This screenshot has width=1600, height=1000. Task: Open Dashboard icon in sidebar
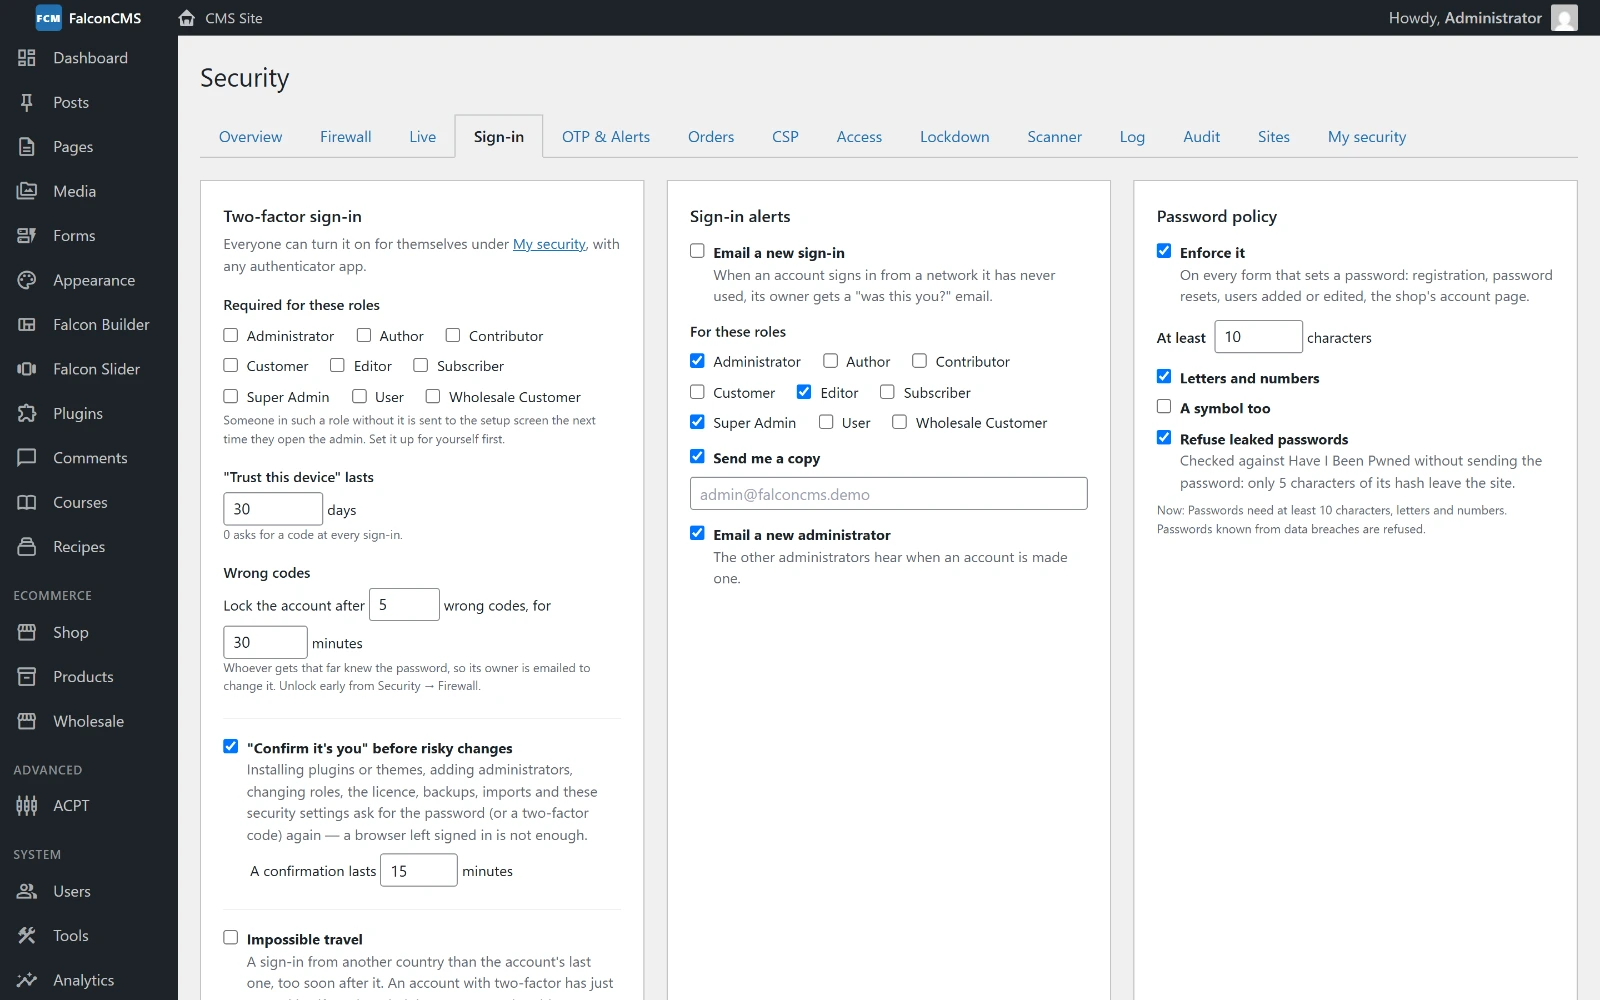tap(27, 58)
